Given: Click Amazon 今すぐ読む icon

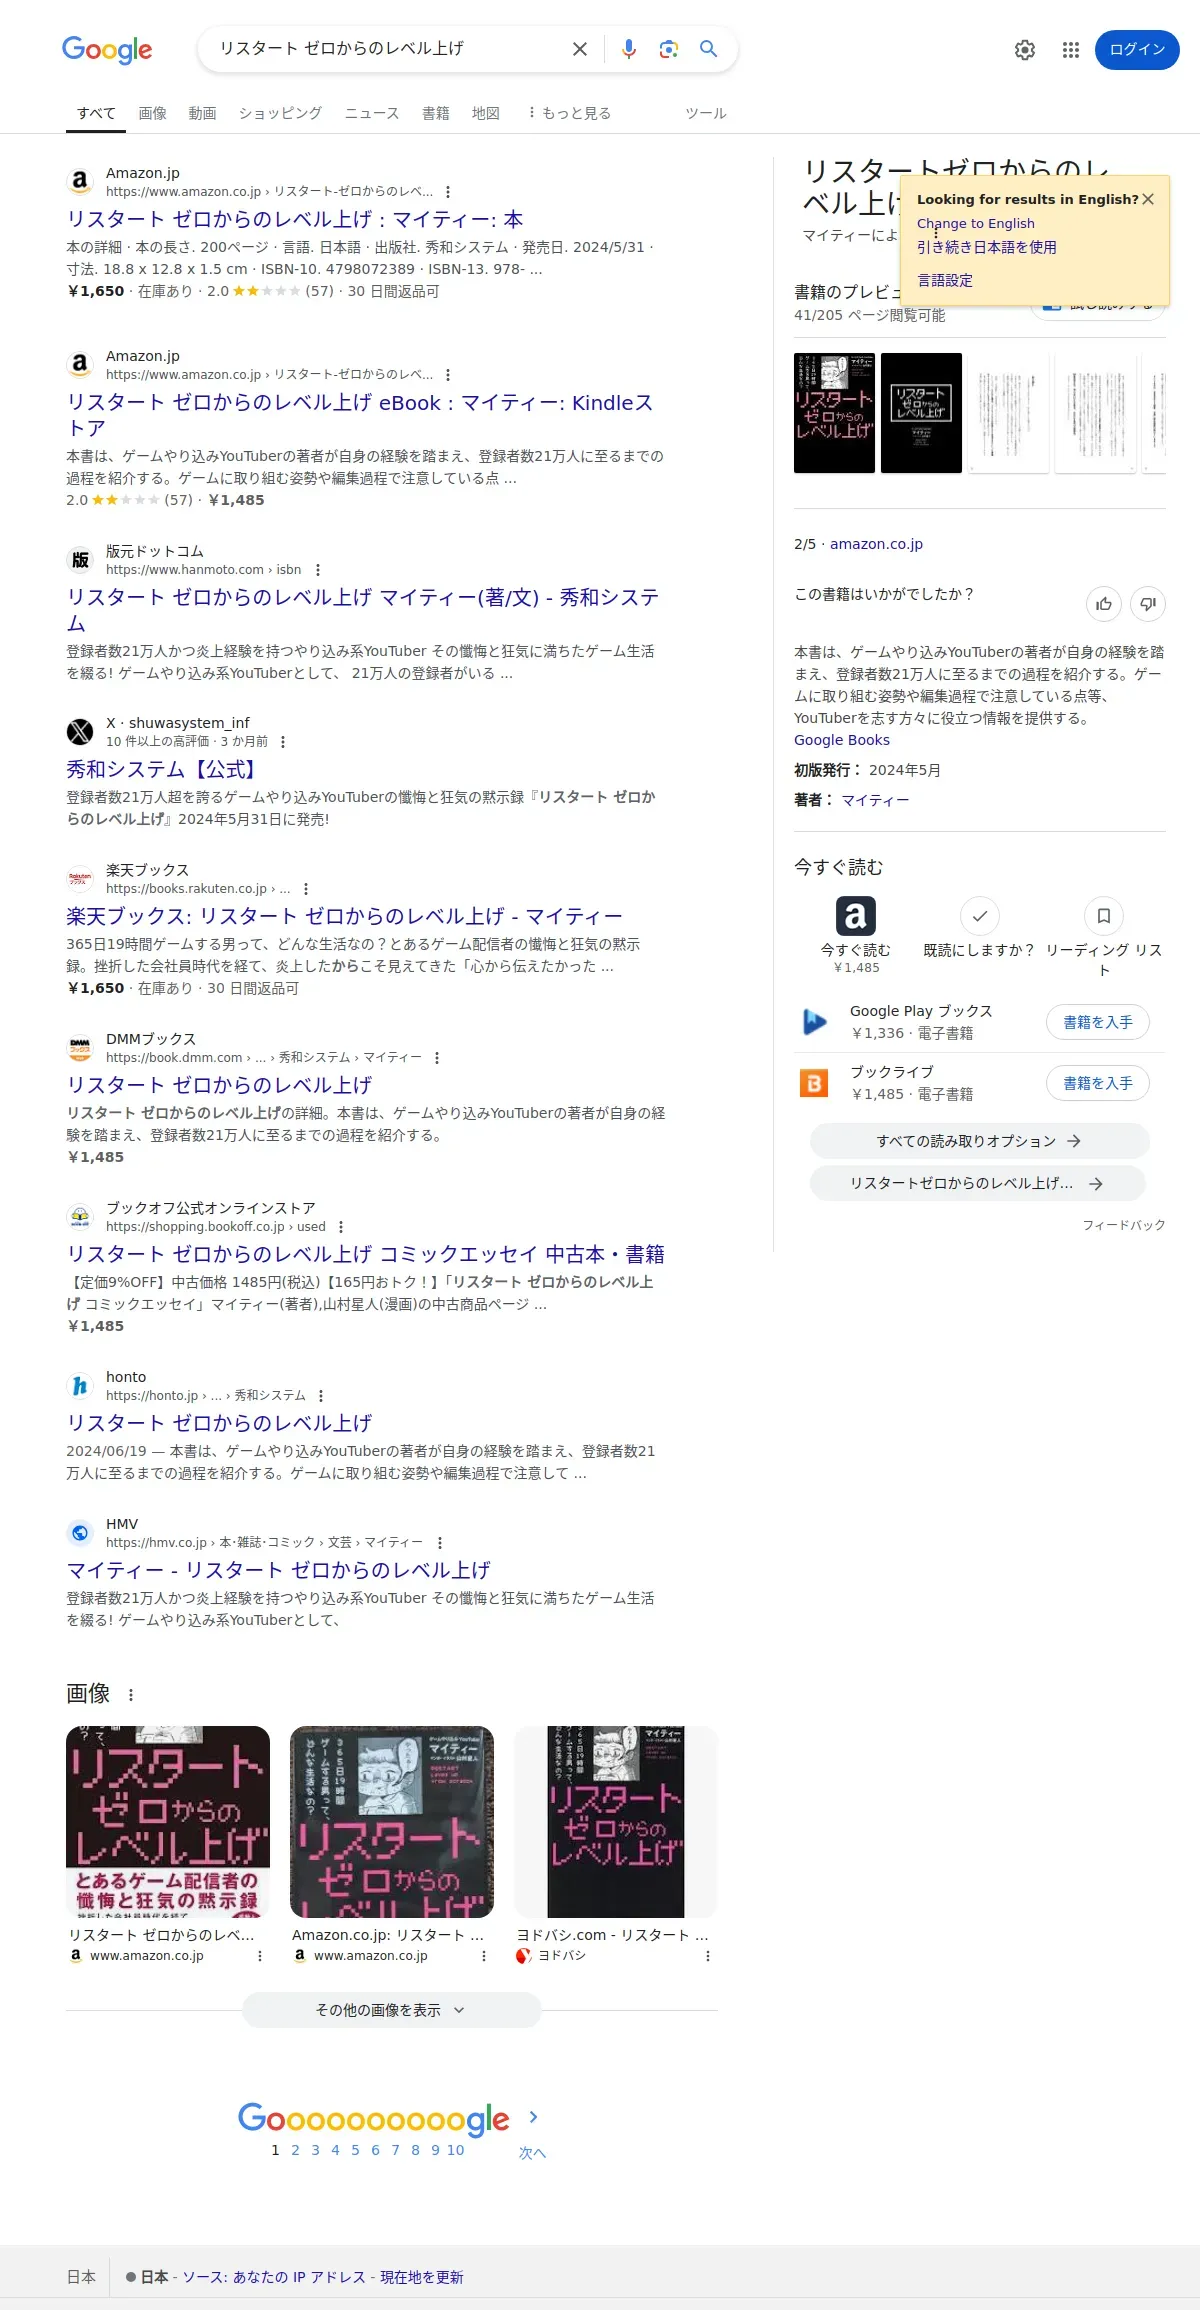Looking at the screenshot, I should [x=856, y=916].
